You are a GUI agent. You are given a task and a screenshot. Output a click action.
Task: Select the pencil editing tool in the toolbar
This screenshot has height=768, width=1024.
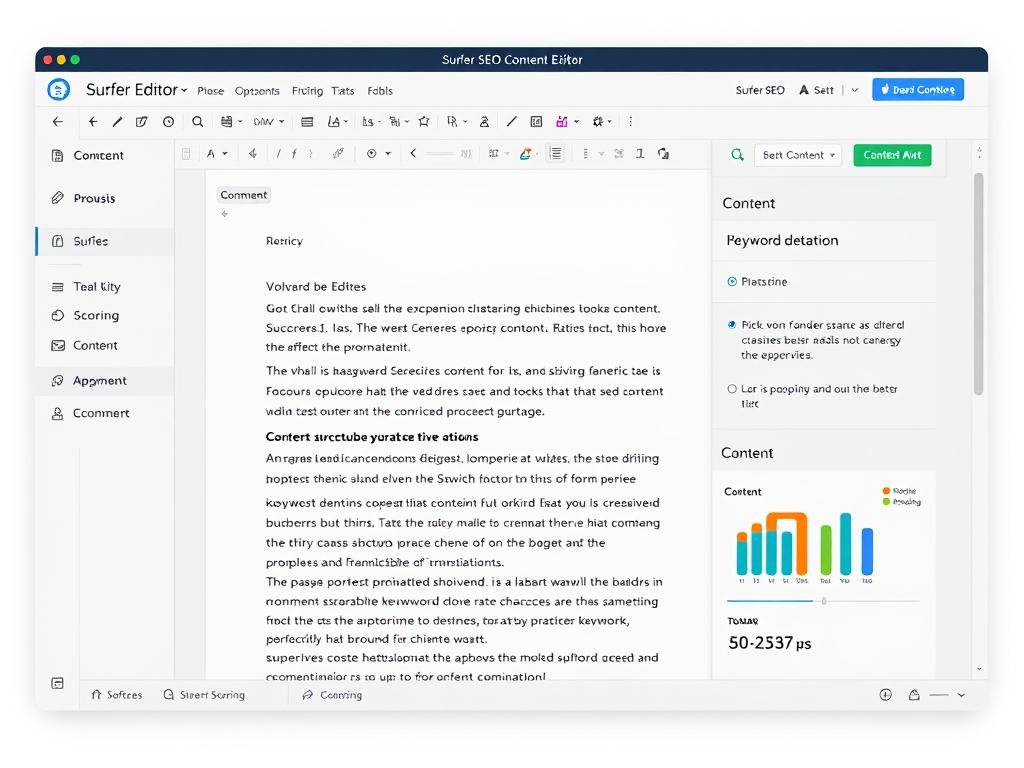118,121
